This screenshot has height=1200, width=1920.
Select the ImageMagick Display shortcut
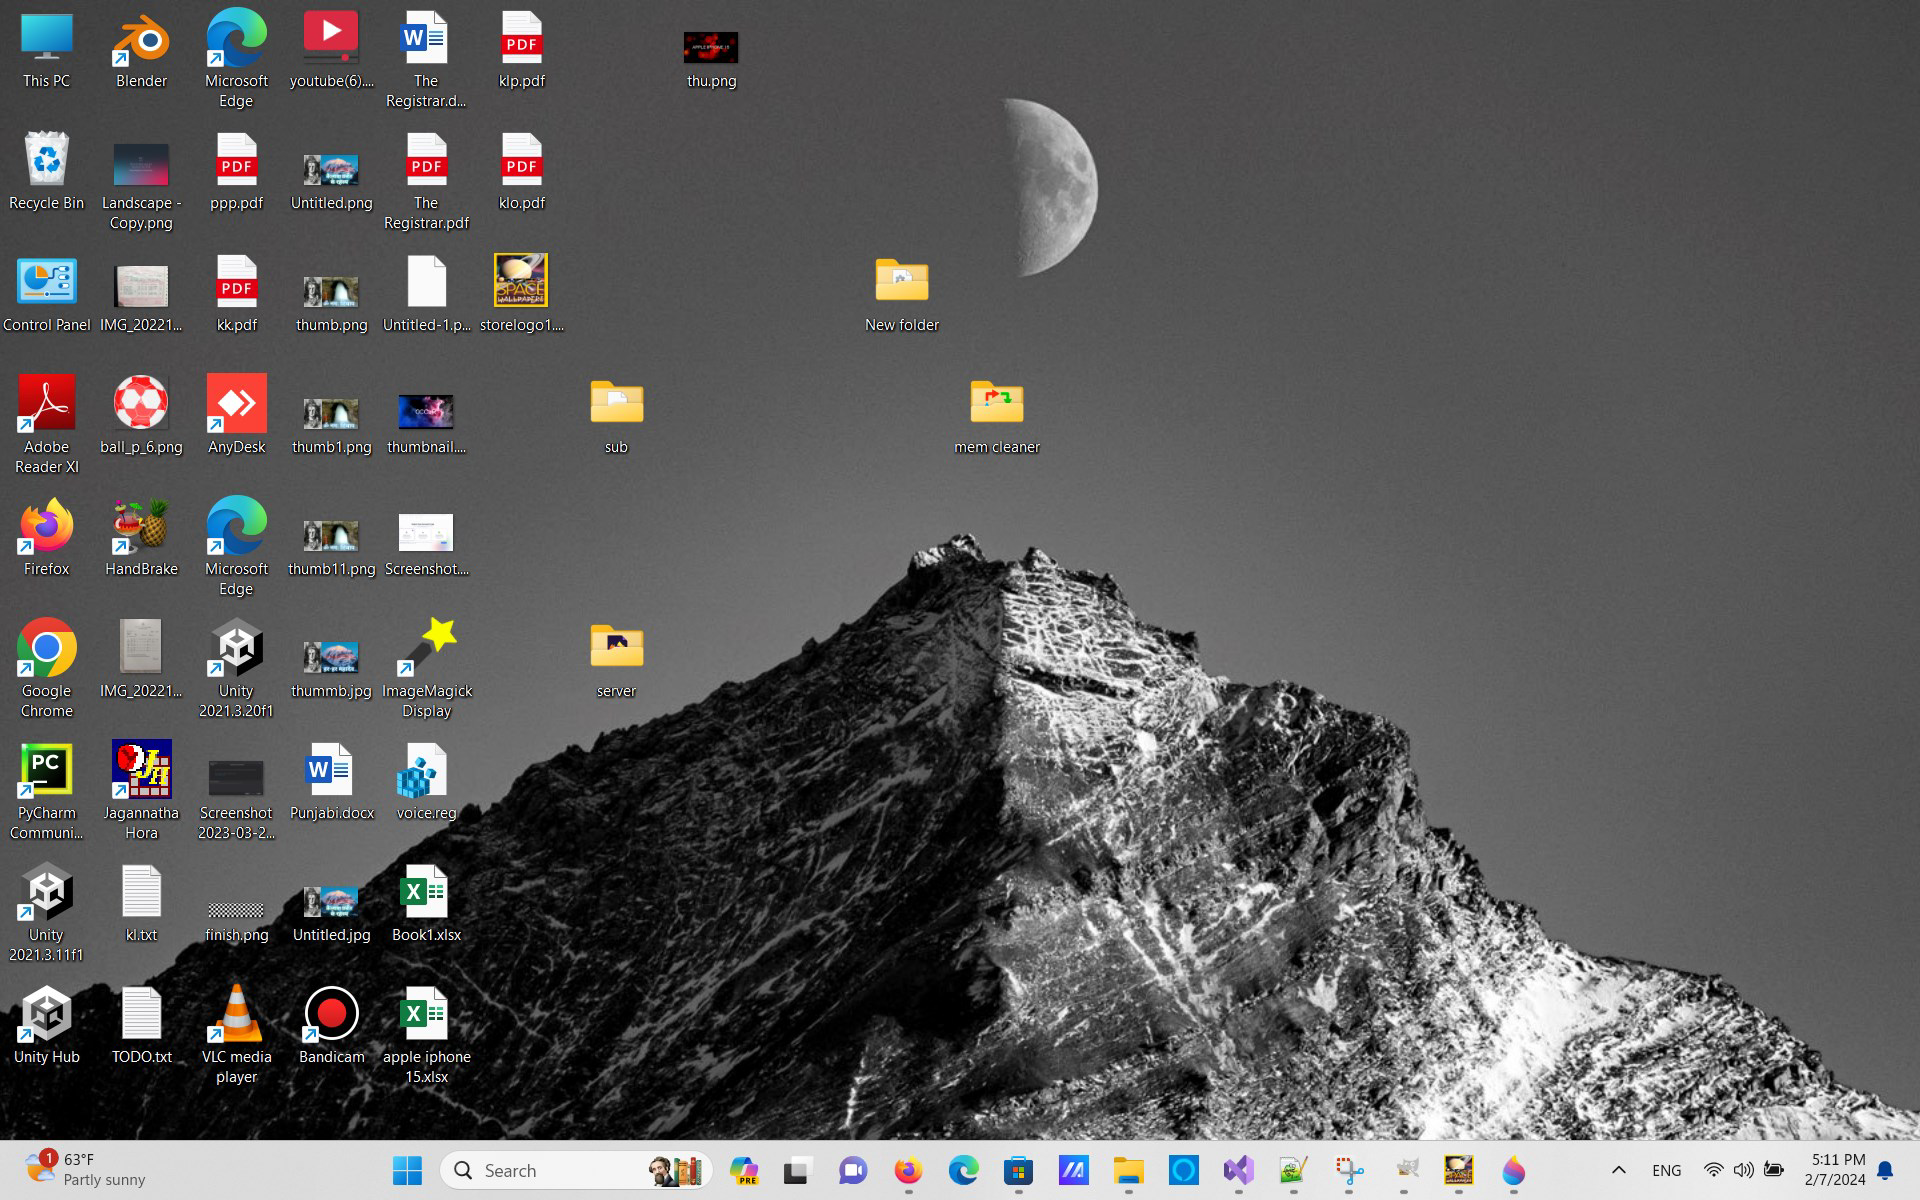click(426, 669)
